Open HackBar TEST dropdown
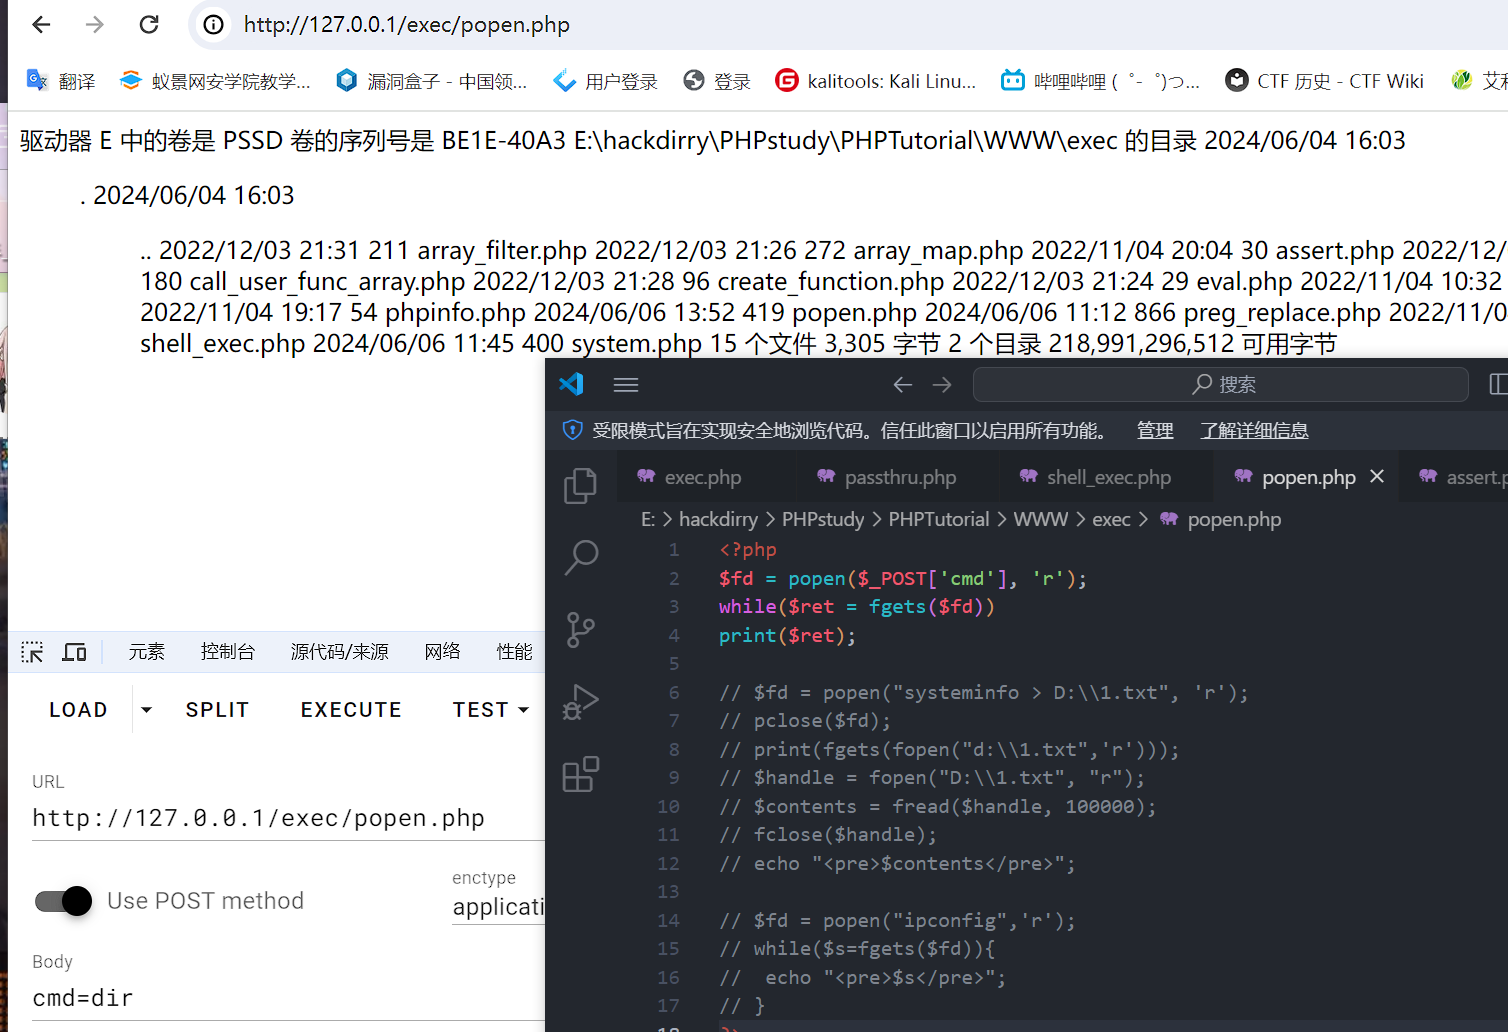This screenshot has height=1032, width=1508. 491,710
